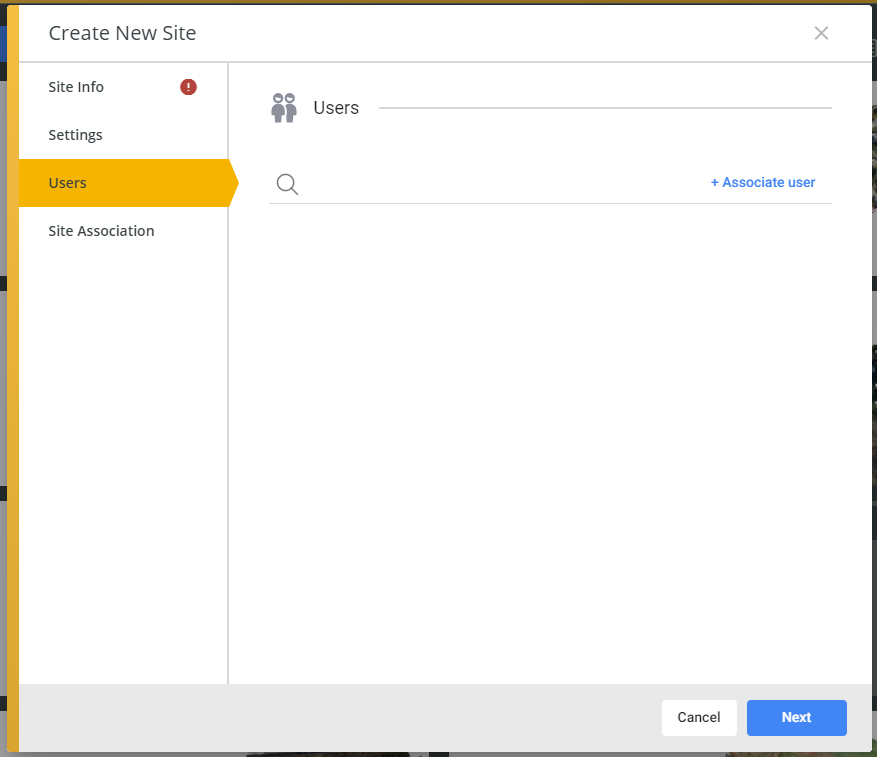Screen dimensions: 877x757
Task: Cancel the site creation
Action: [699, 717]
